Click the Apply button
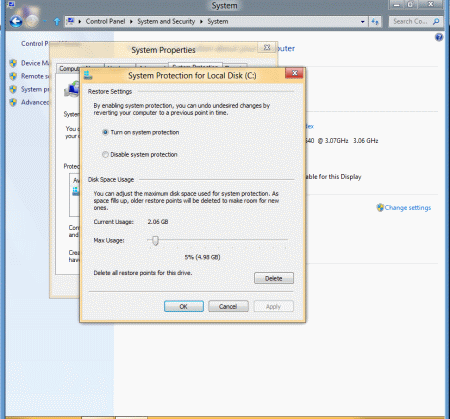450x419 pixels. (273, 306)
